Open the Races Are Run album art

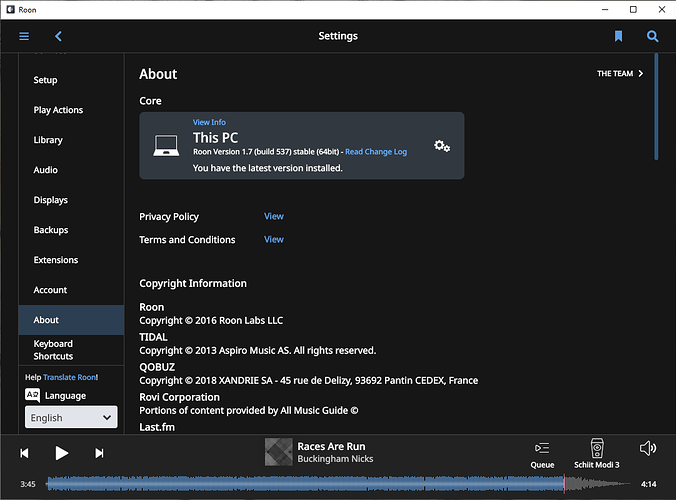click(x=279, y=452)
